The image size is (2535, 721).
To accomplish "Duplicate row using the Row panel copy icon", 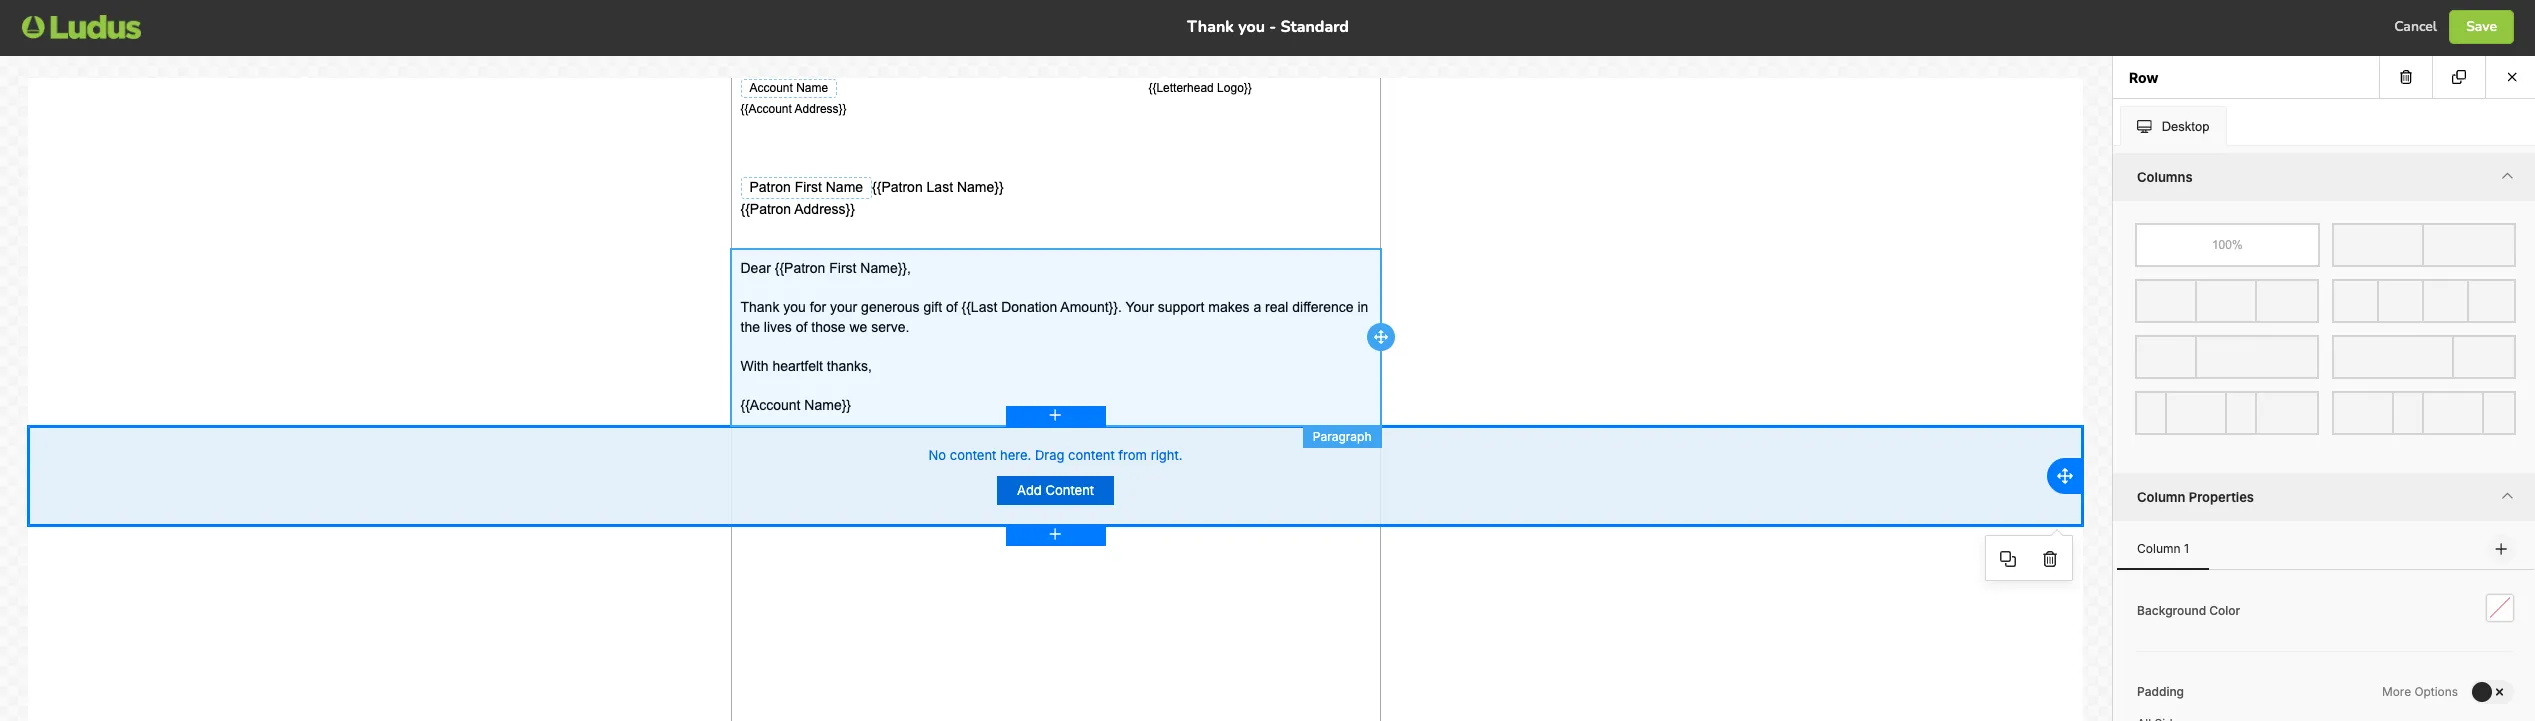I will [x=2459, y=77].
